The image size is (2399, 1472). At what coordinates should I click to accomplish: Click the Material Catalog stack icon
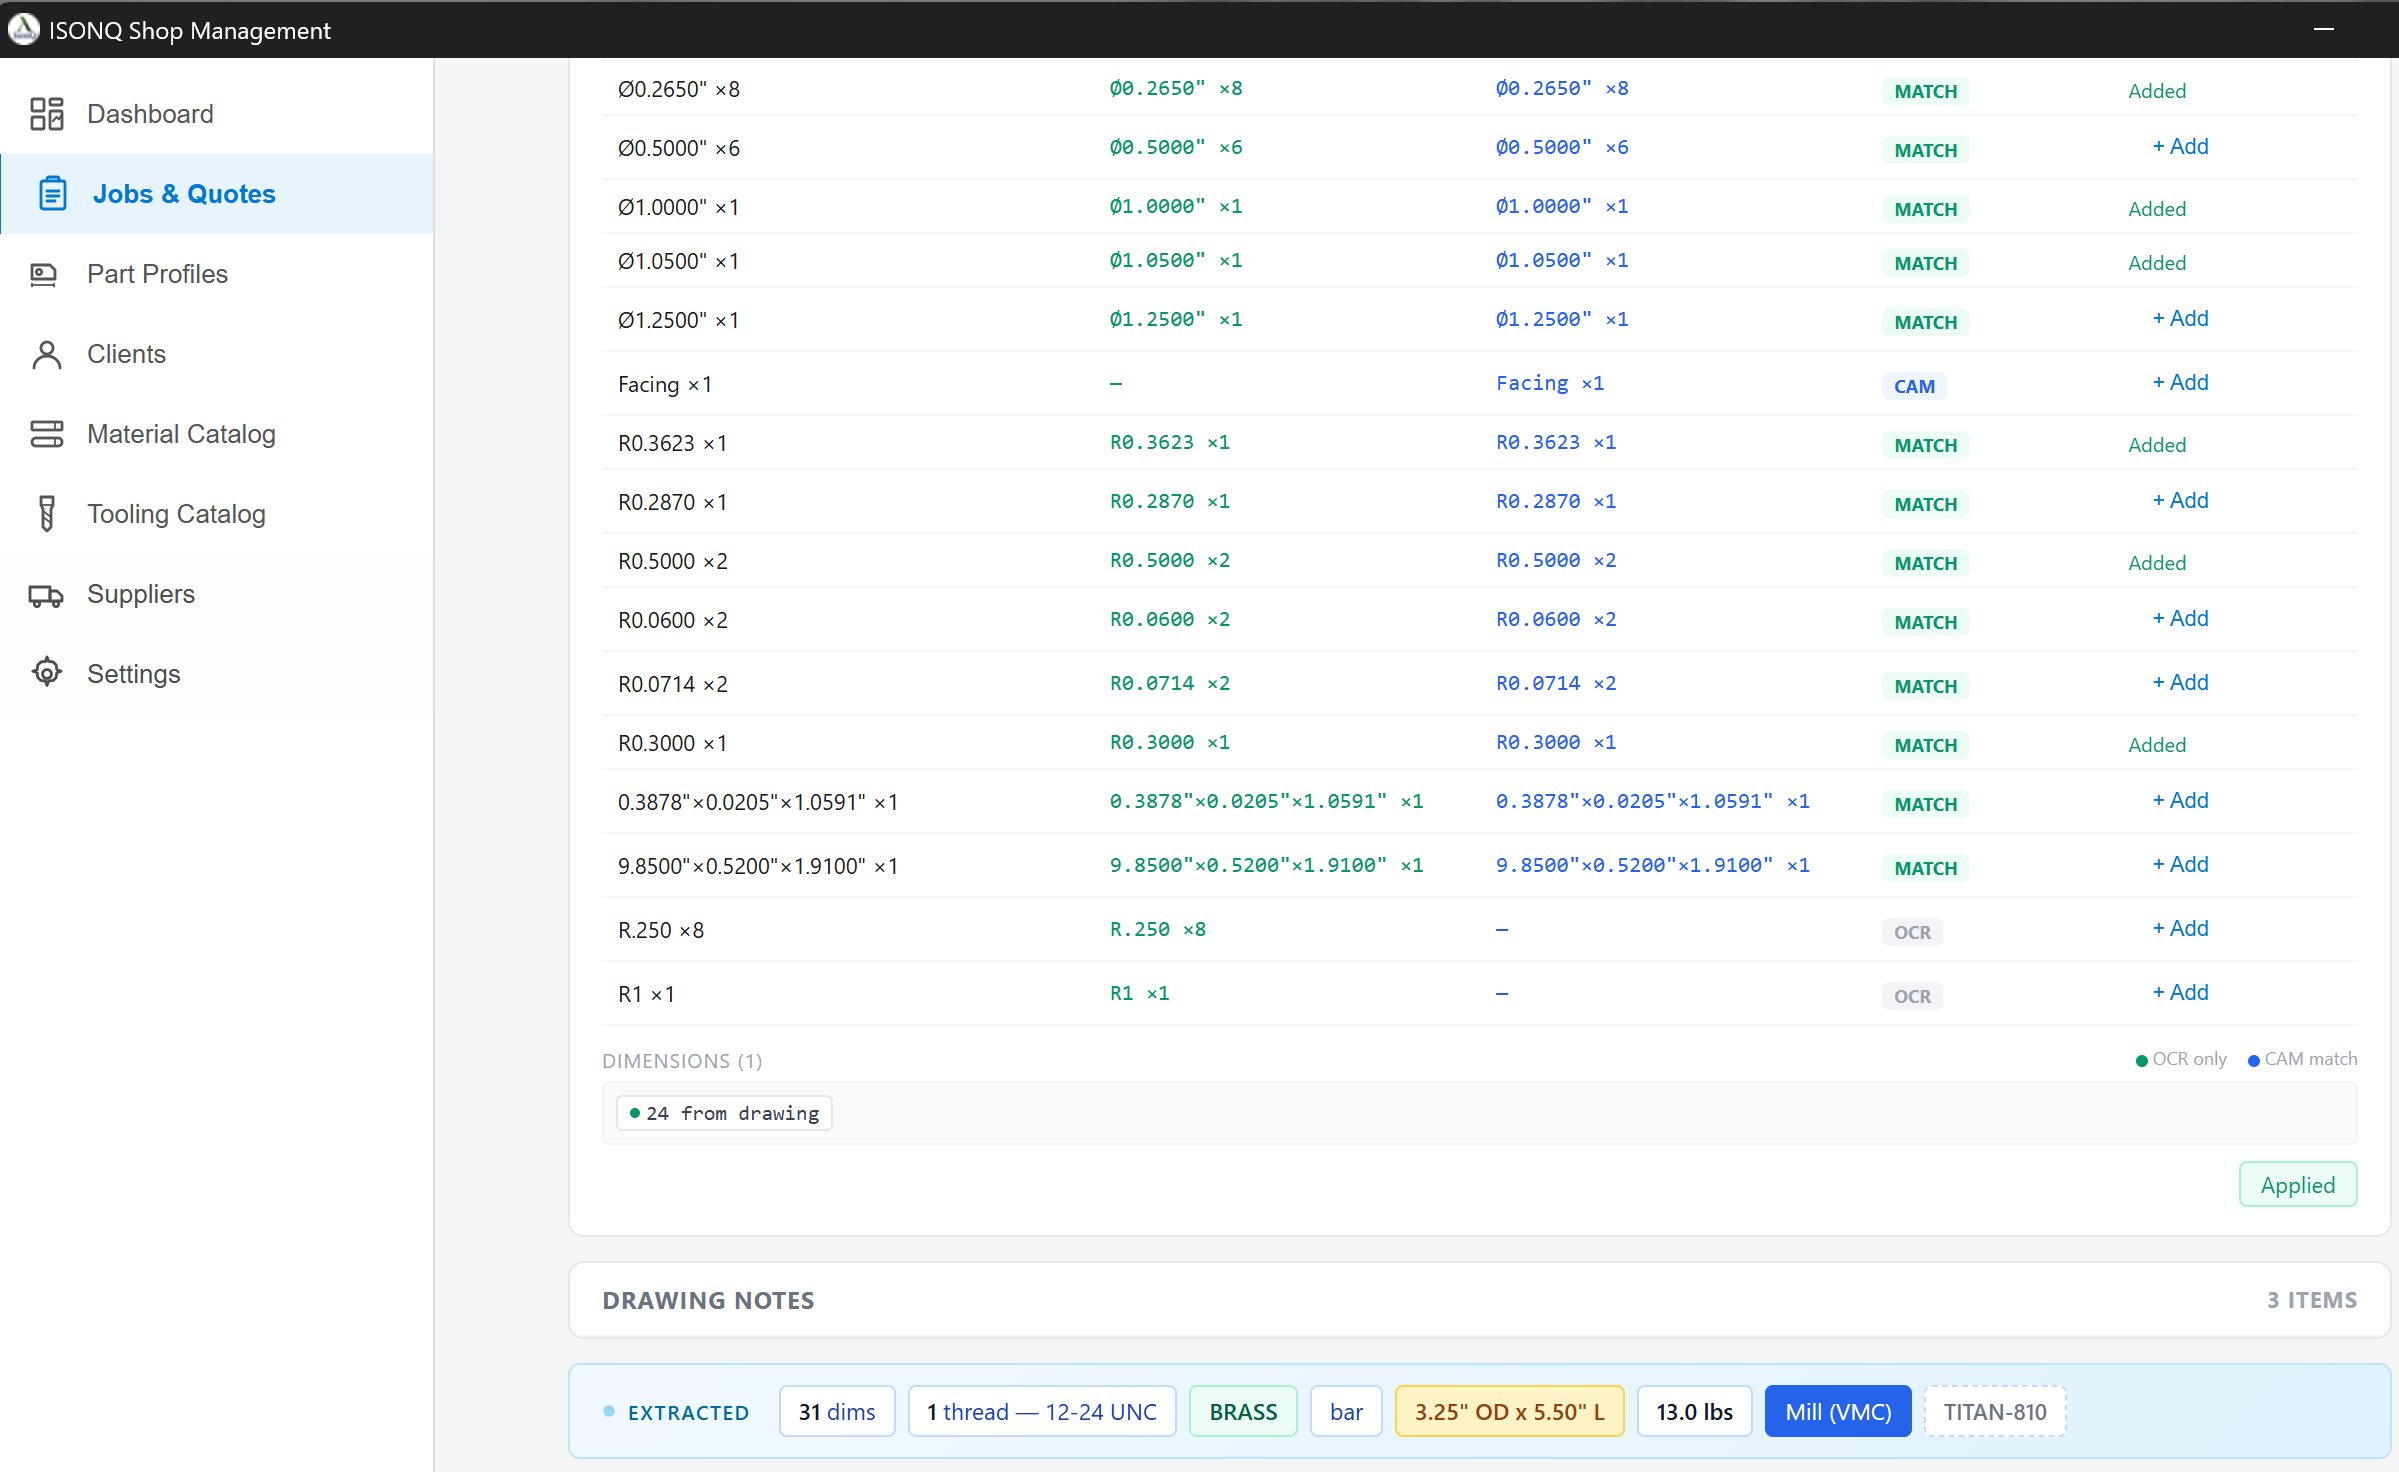pyautogui.click(x=46, y=434)
